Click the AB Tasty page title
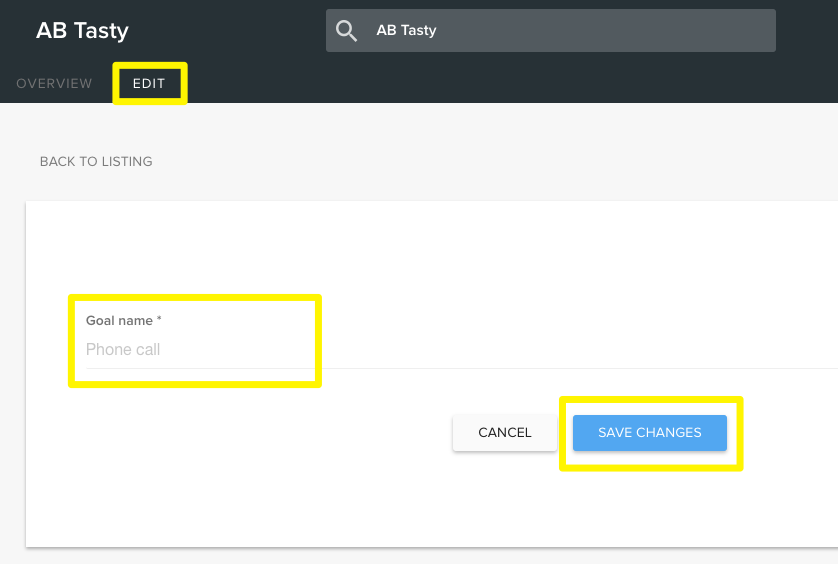The width and height of the screenshot is (838, 564). coord(82,30)
